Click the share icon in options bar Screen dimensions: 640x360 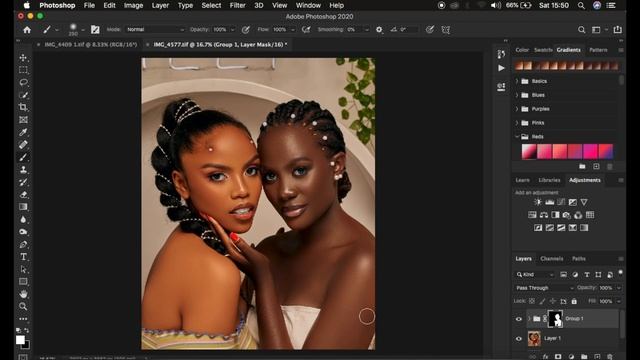[618, 29]
